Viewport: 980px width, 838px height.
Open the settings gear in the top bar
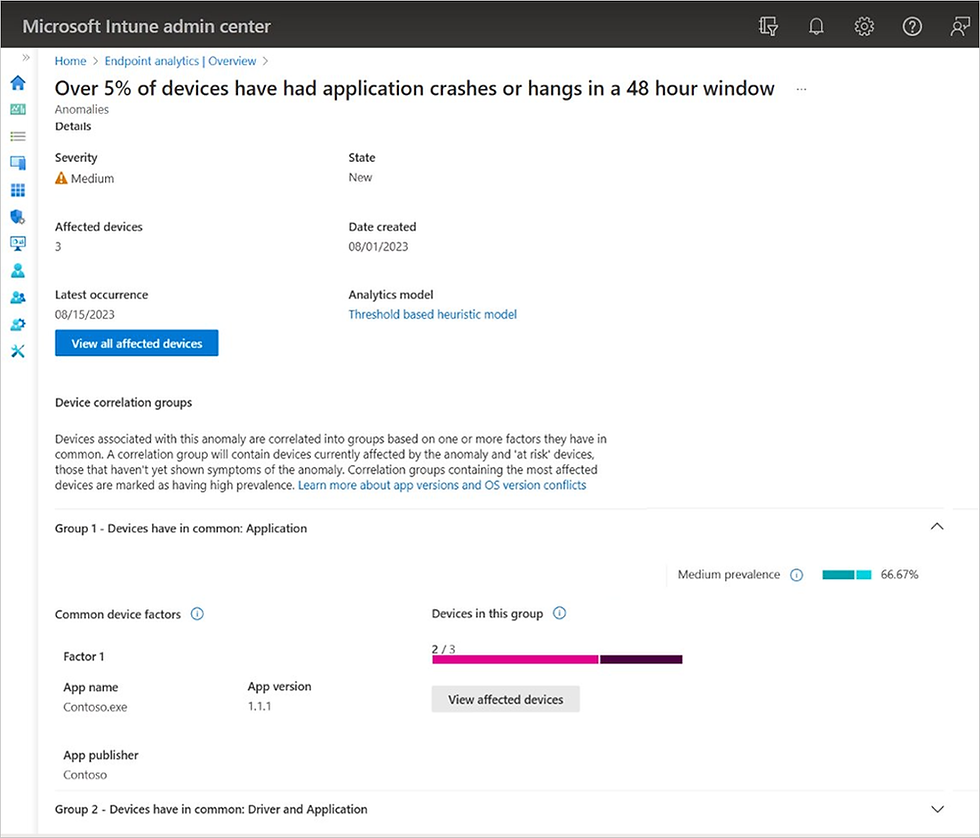(x=864, y=26)
